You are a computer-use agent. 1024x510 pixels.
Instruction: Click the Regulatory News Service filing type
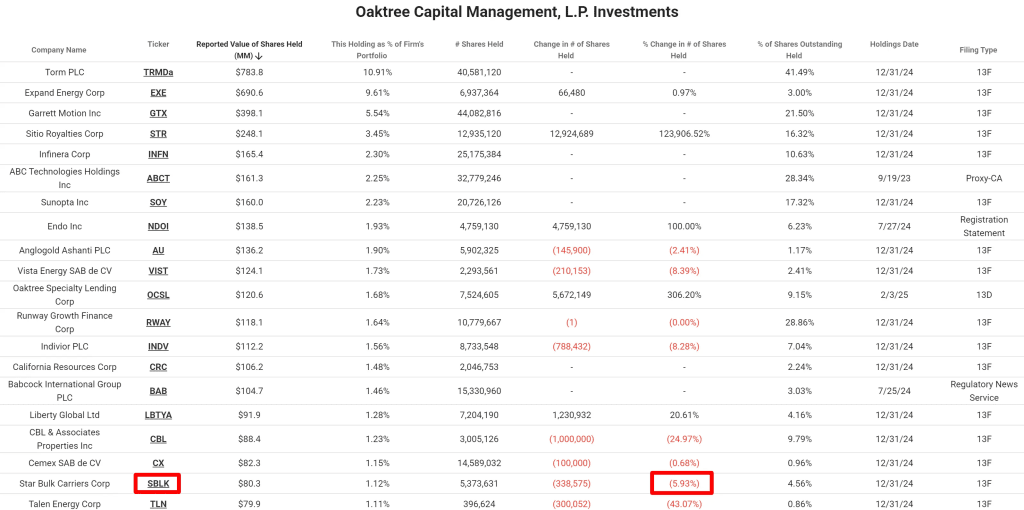pos(984,391)
